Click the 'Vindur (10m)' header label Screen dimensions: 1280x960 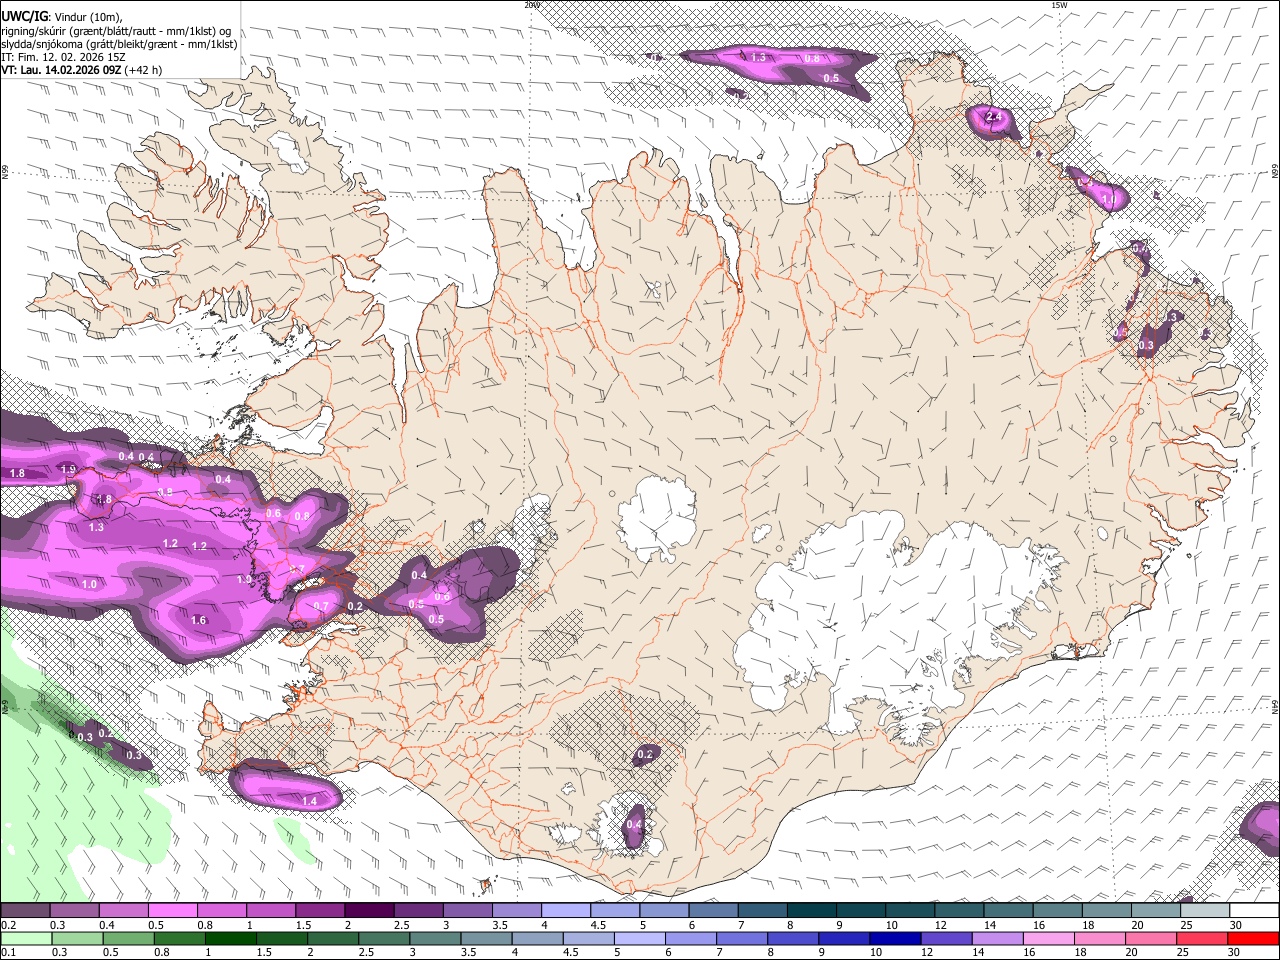89,16
